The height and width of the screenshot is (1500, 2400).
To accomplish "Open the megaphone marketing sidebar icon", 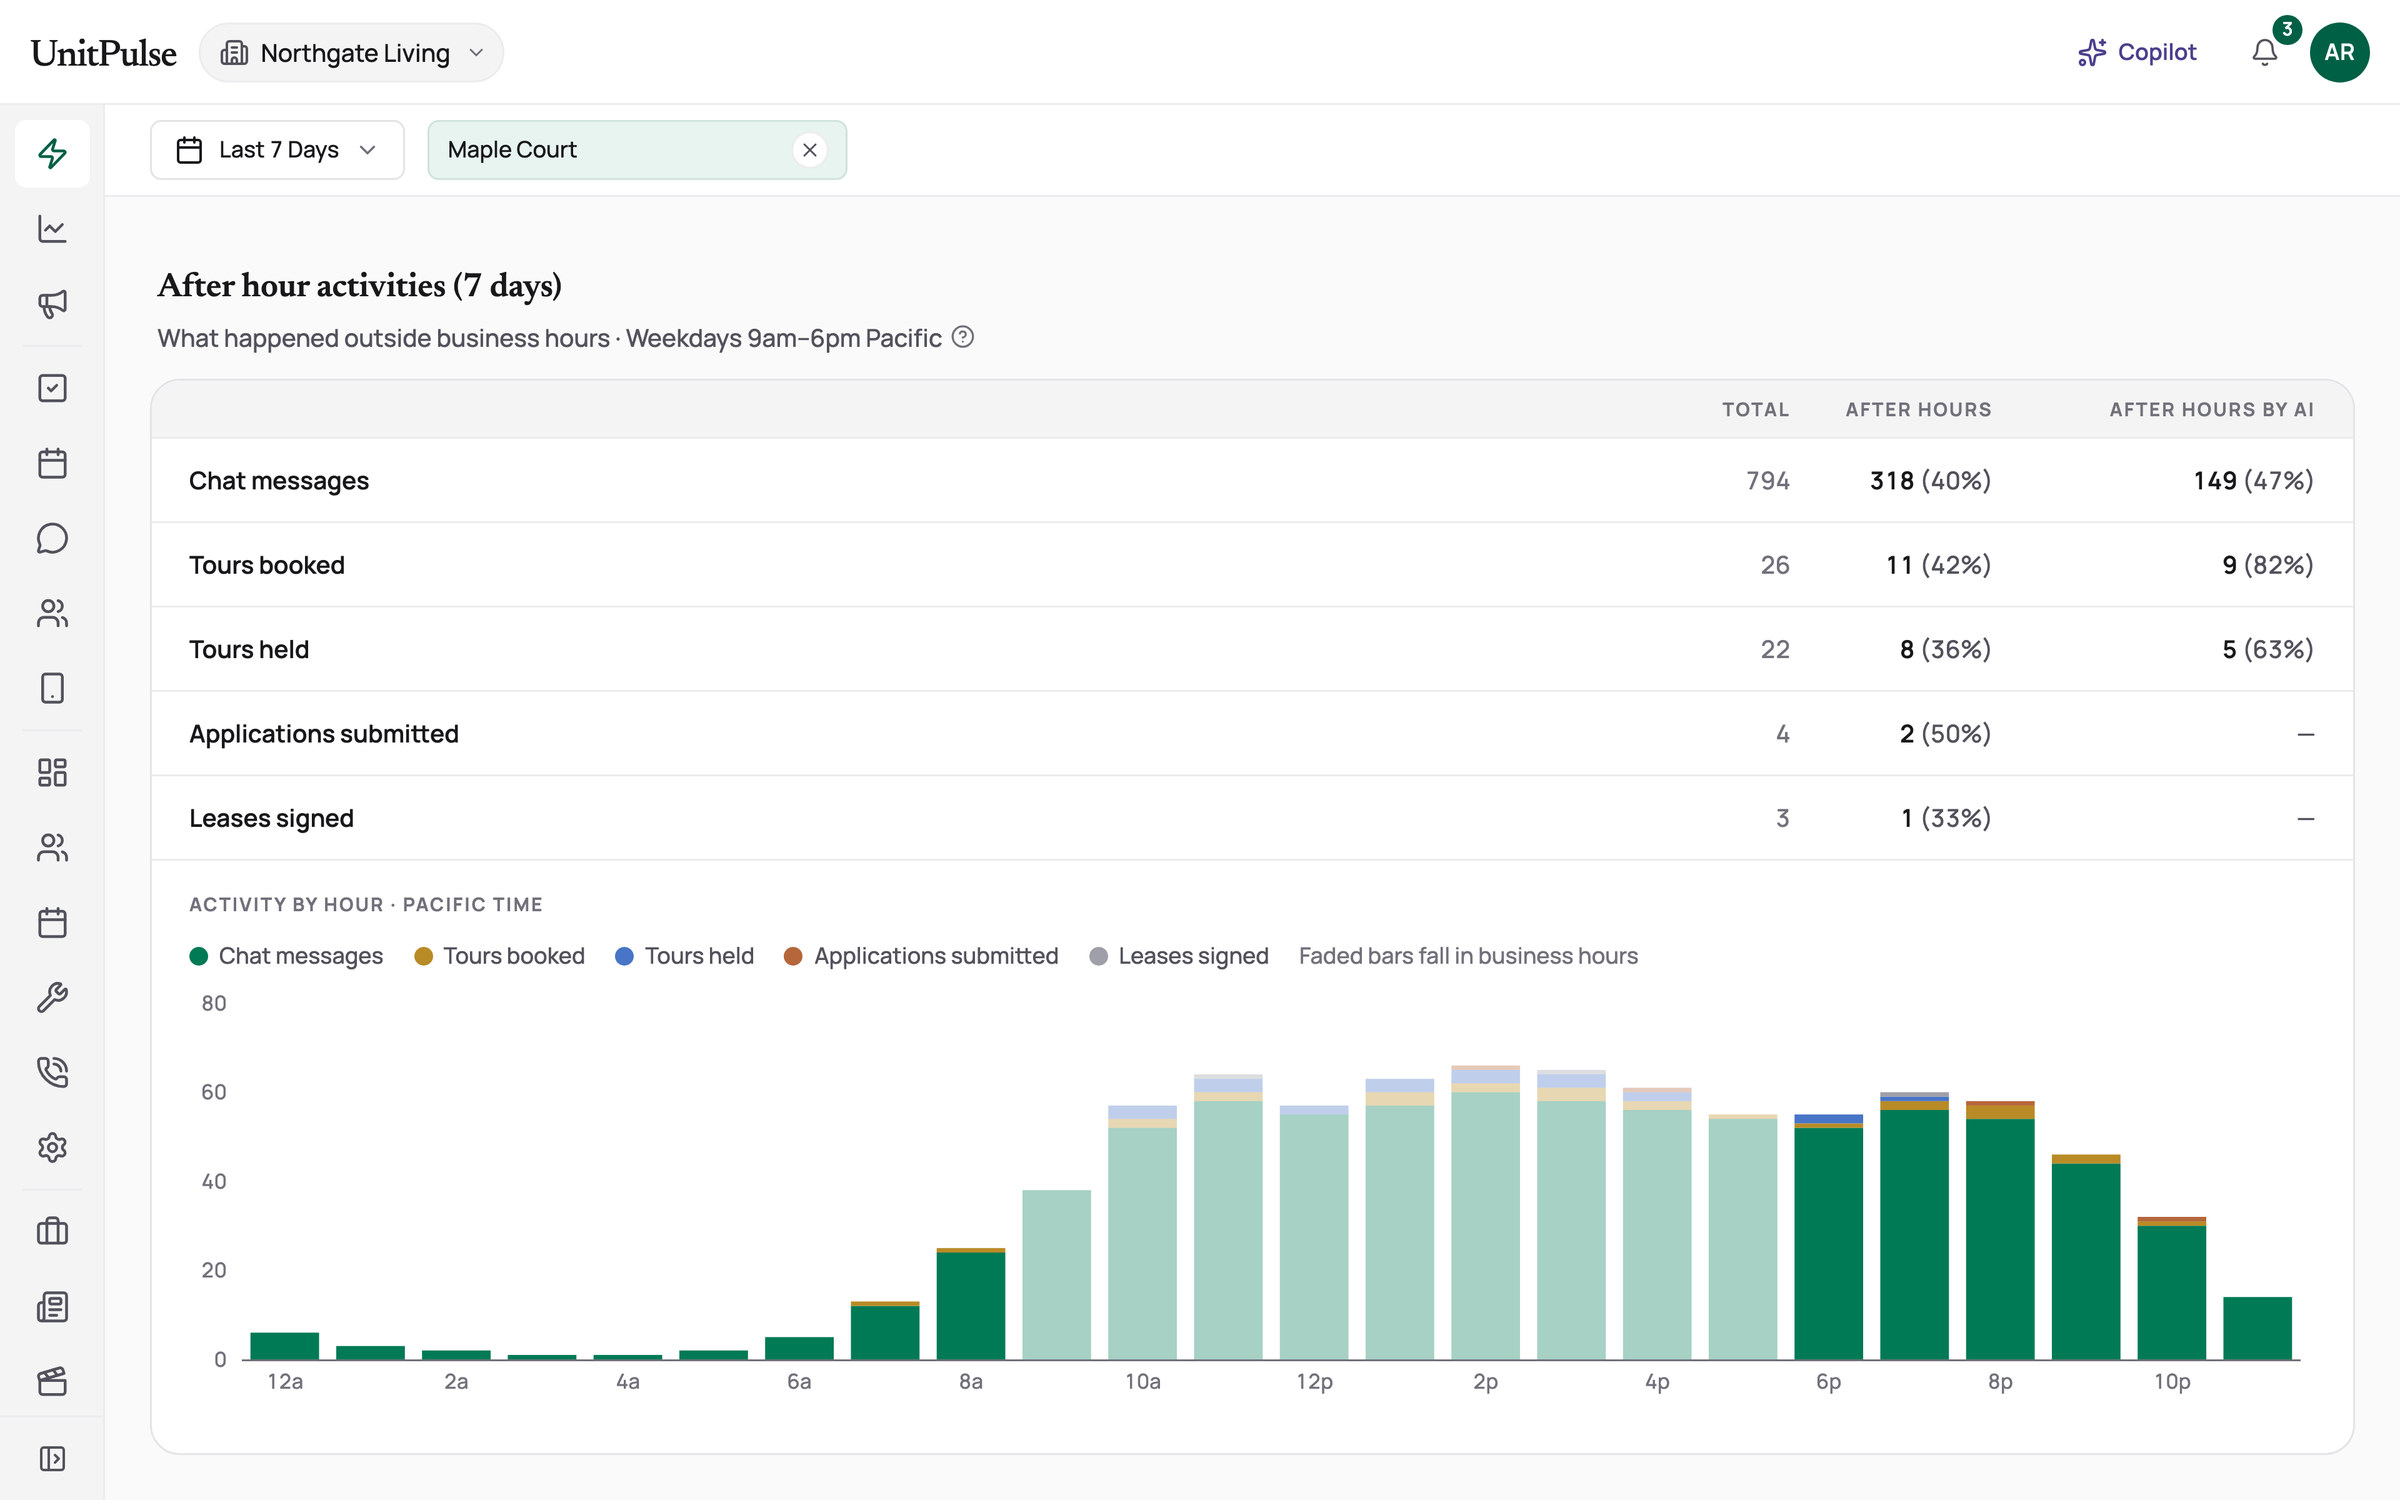I will tap(52, 304).
